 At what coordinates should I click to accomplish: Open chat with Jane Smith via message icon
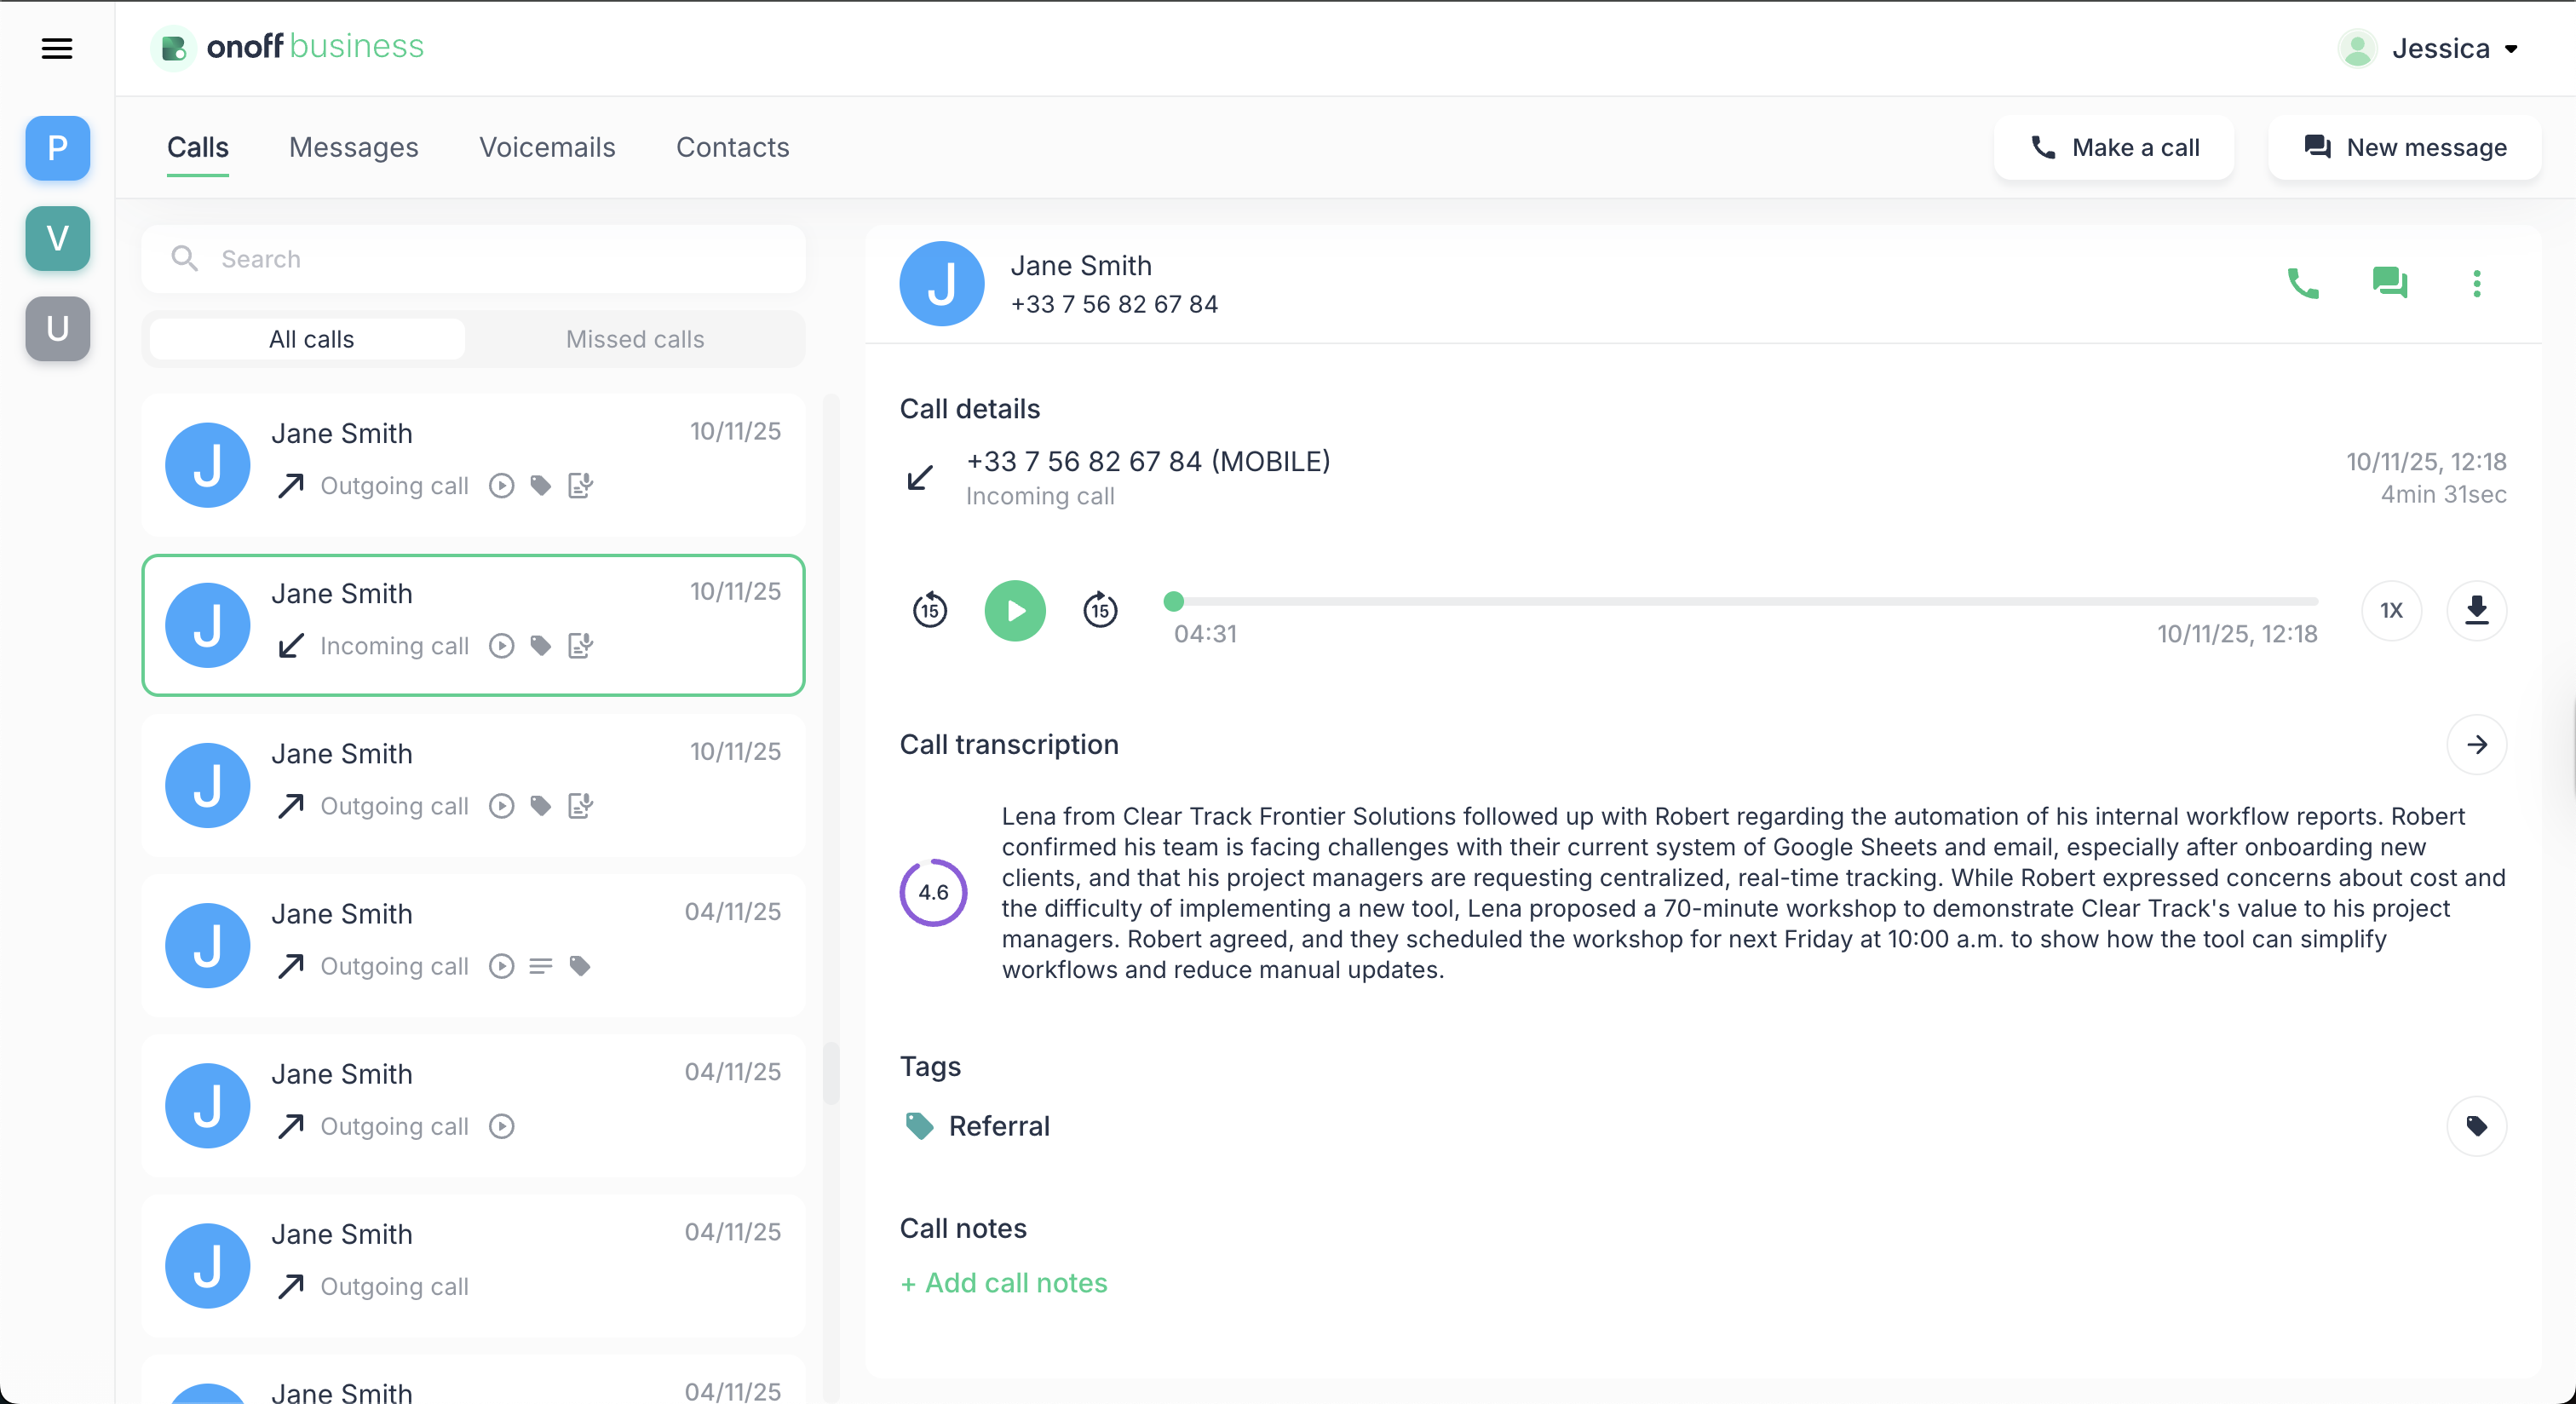[2390, 284]
